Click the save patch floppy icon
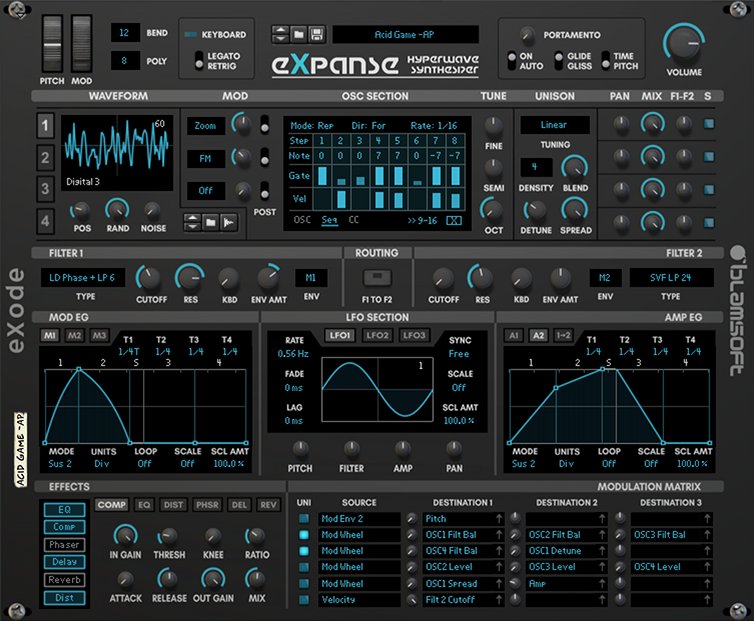 (x=316, y=34)
